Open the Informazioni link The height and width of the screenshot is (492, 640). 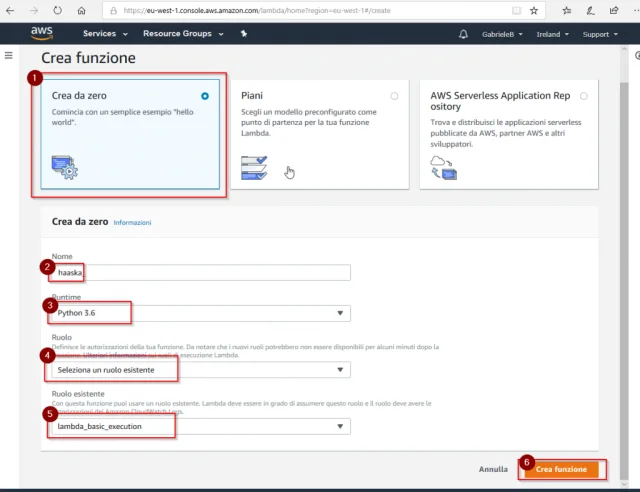[x=132, y=222]
